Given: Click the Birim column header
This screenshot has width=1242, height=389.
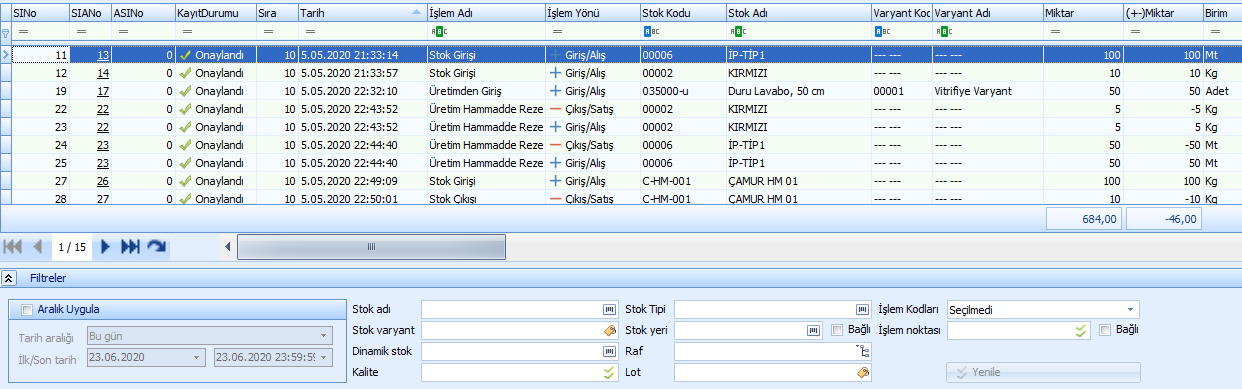Looking at the screenshot, I should point(1222,12).
